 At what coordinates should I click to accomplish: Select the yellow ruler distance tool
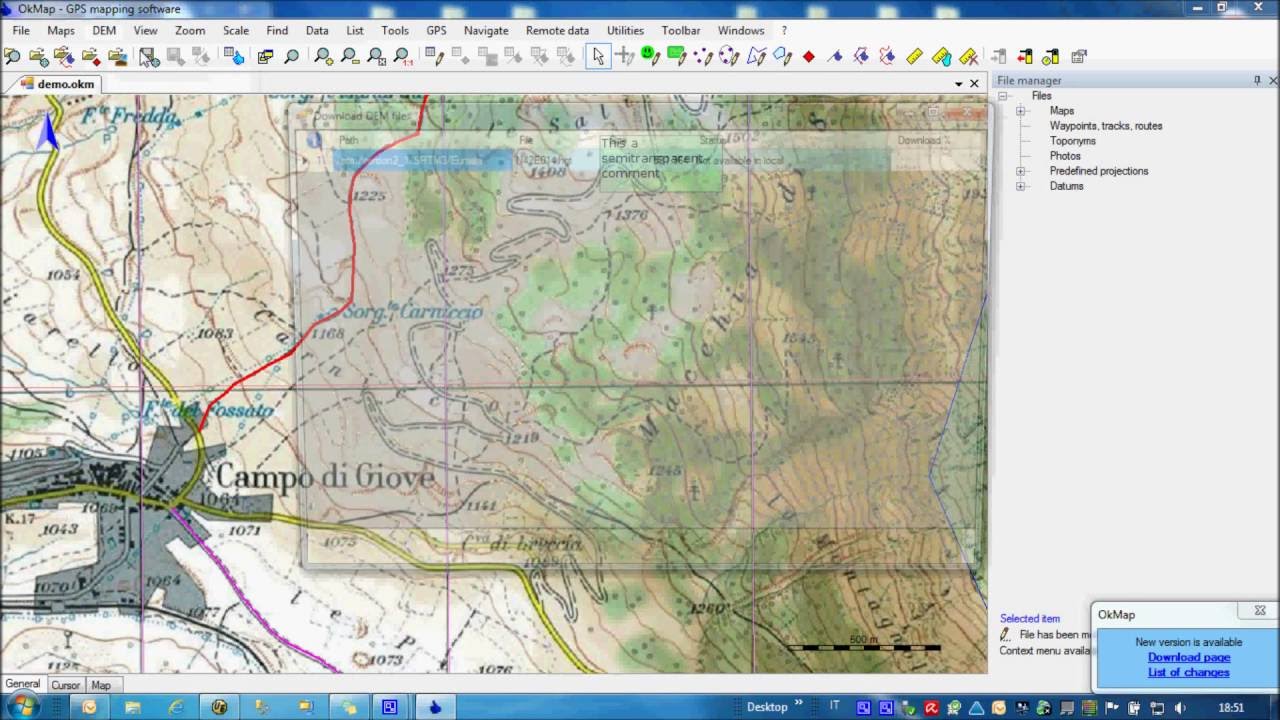pyautogui.click(x=915, y=56)
